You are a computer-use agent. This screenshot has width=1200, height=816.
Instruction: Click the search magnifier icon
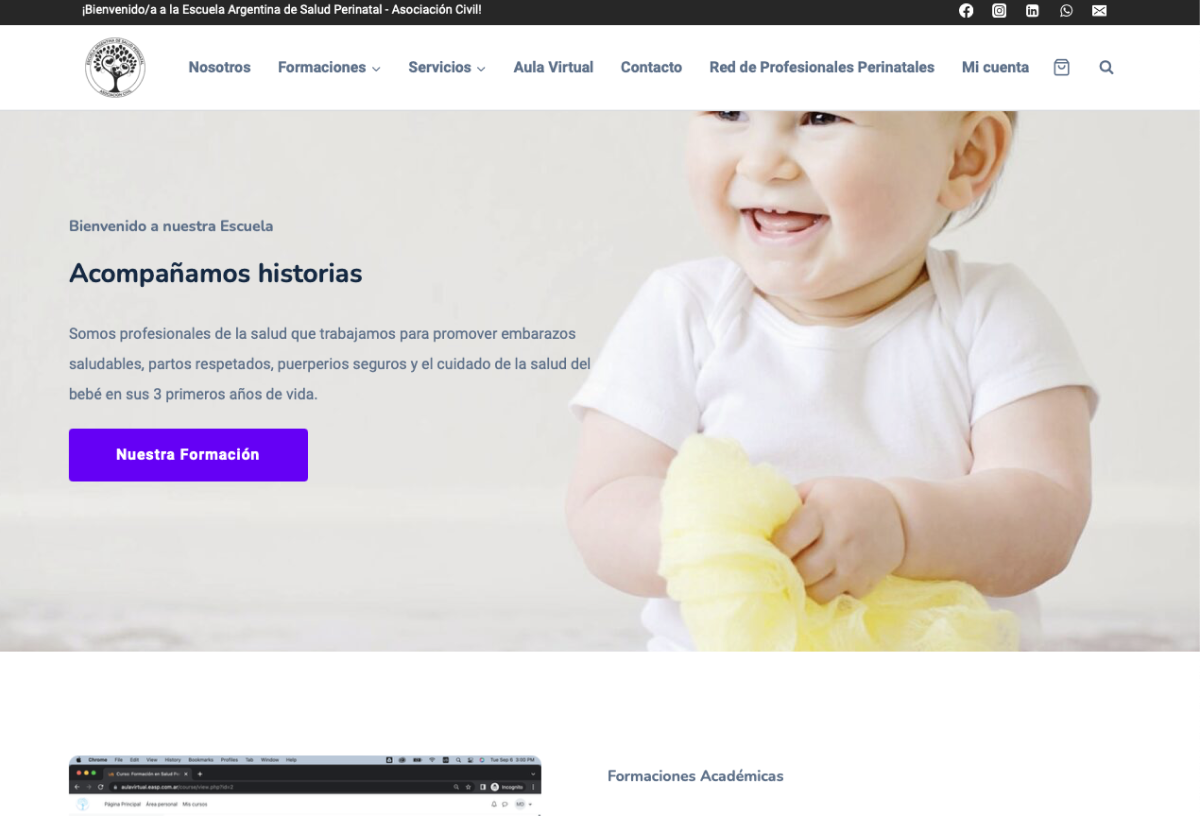(x=1106, y=67)
